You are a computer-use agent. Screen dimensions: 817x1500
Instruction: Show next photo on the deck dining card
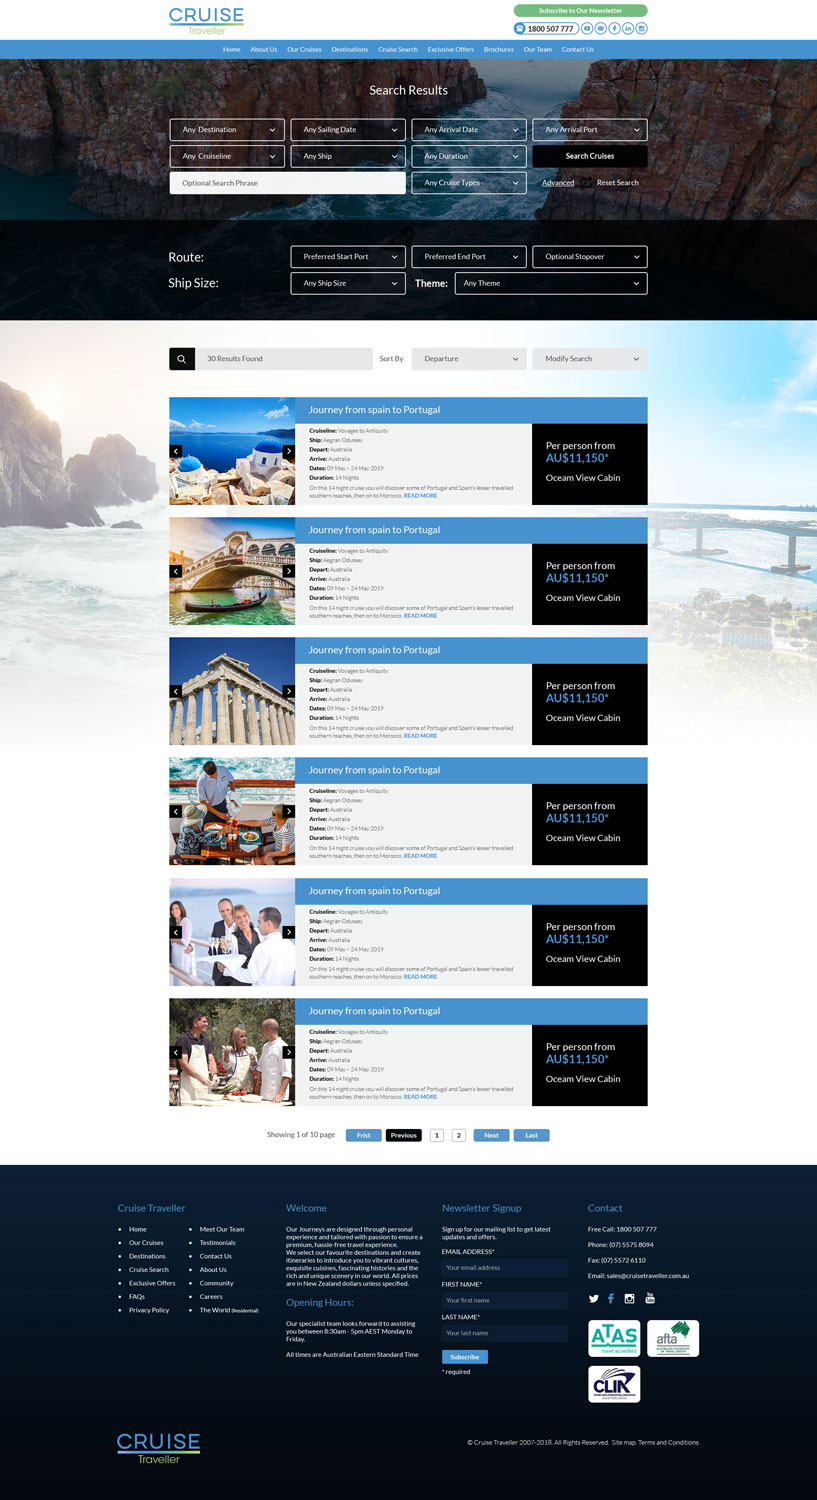click(289, 811)
